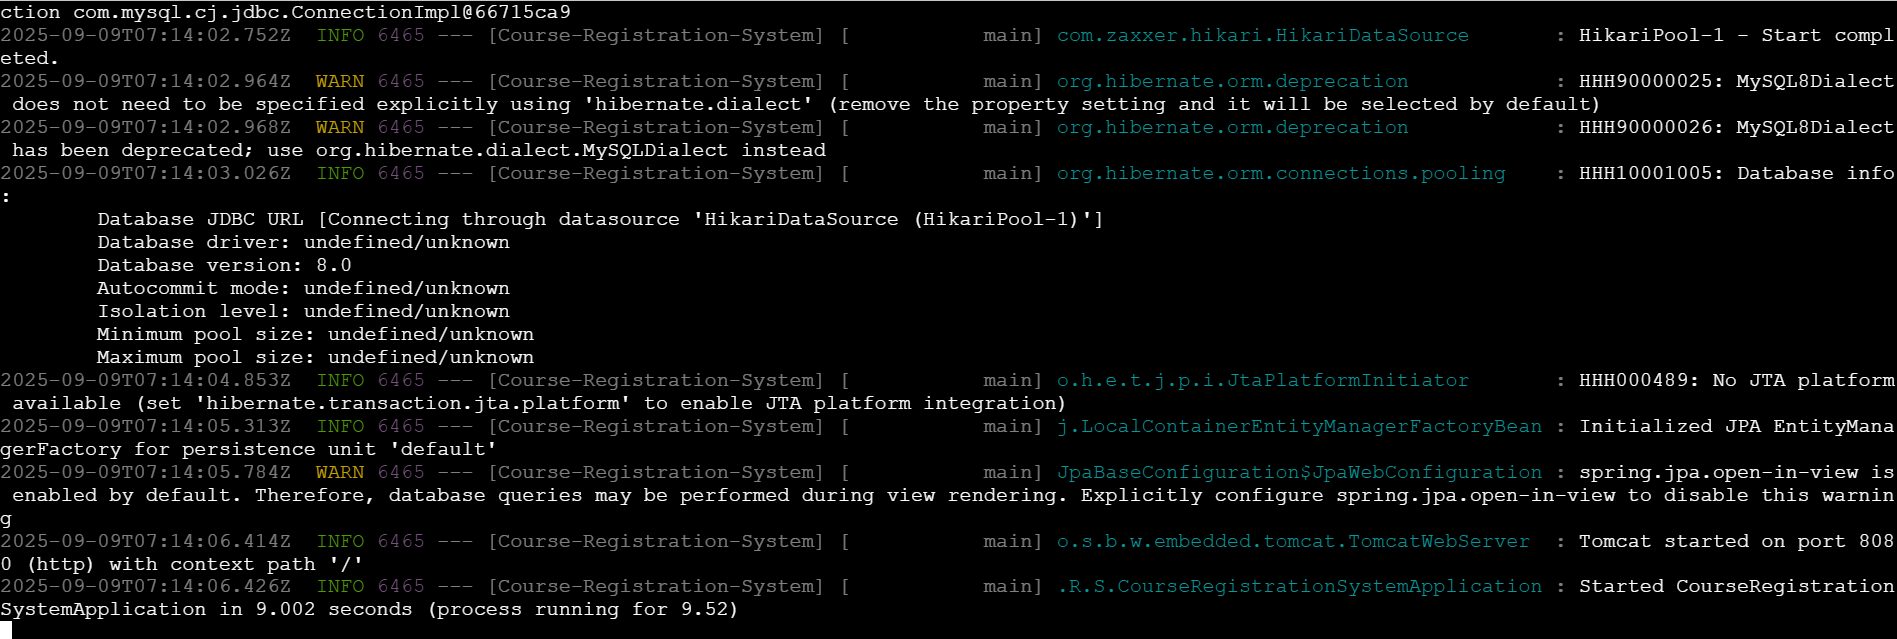Click the .R.S.CourseRegistrationSystemApplication logger name
Screen dimensions: 1897x639
point(1299,586)
